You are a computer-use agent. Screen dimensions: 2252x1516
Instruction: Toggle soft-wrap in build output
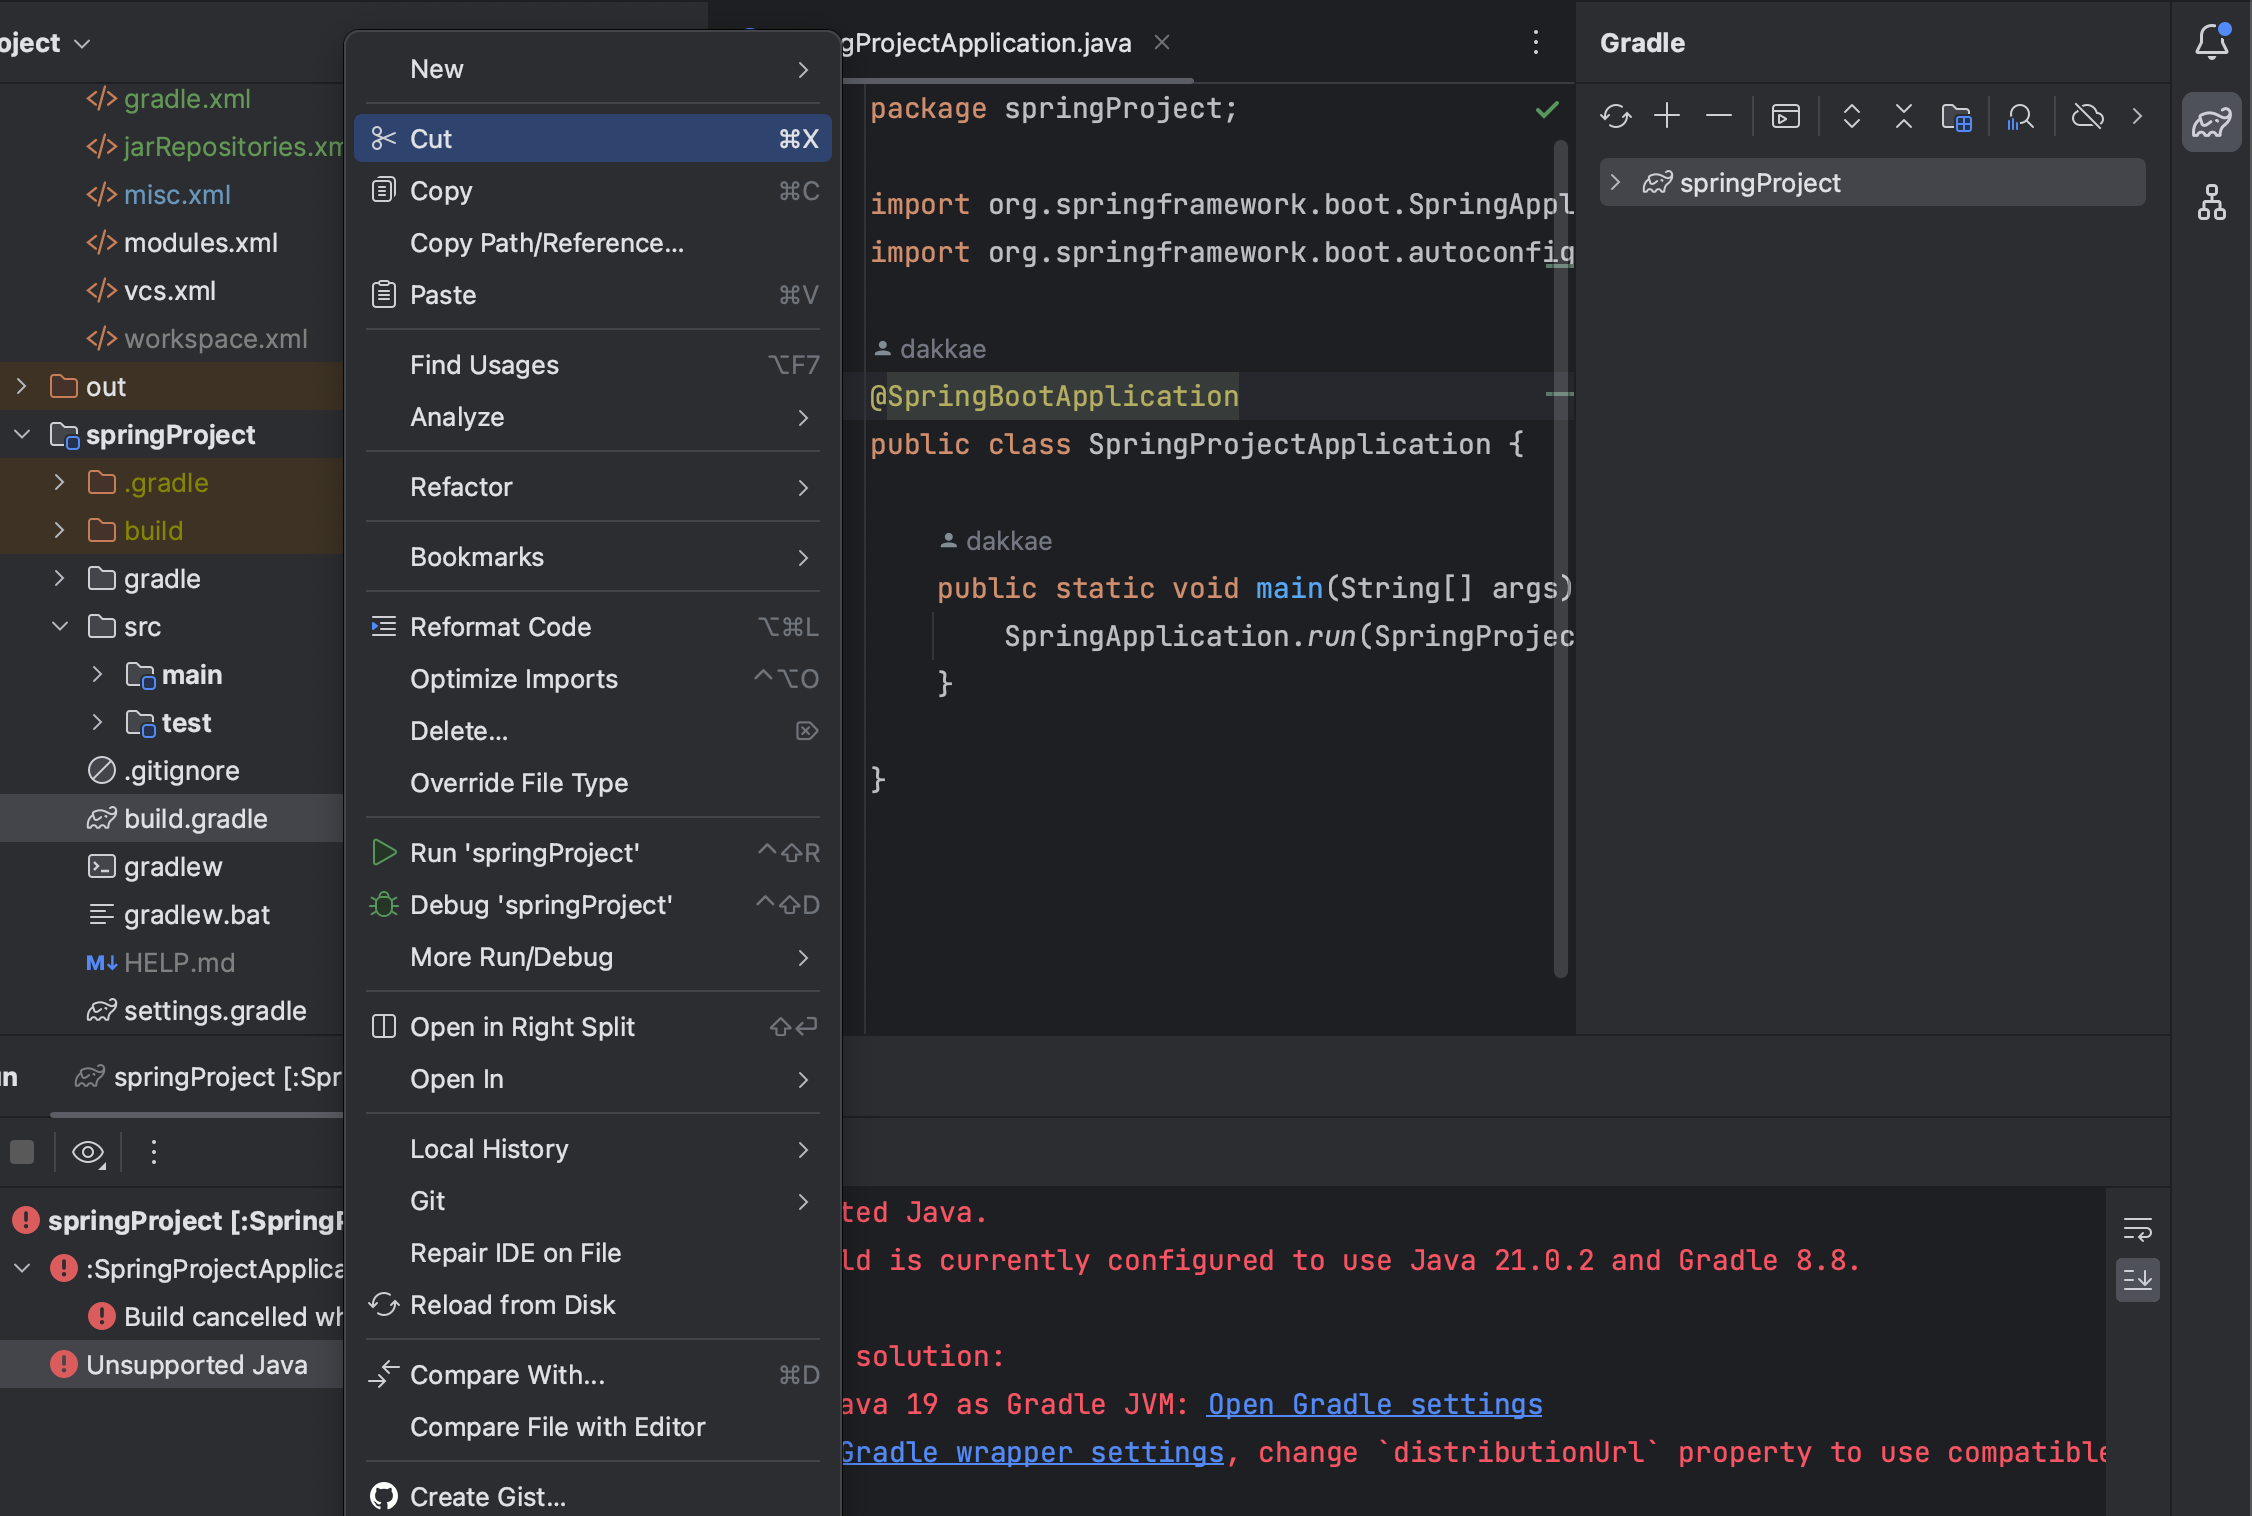[2137, 1229]
